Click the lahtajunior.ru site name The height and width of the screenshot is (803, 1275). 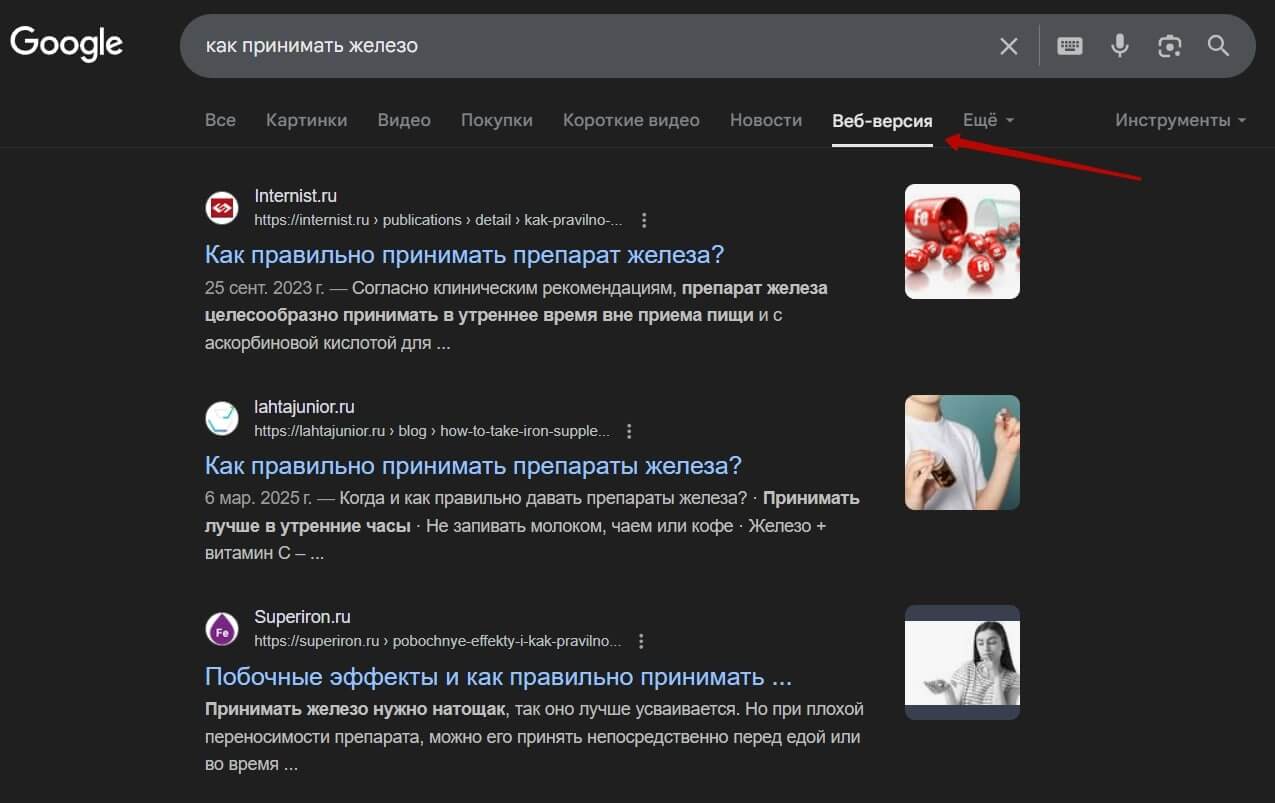(x=304, y=407)
